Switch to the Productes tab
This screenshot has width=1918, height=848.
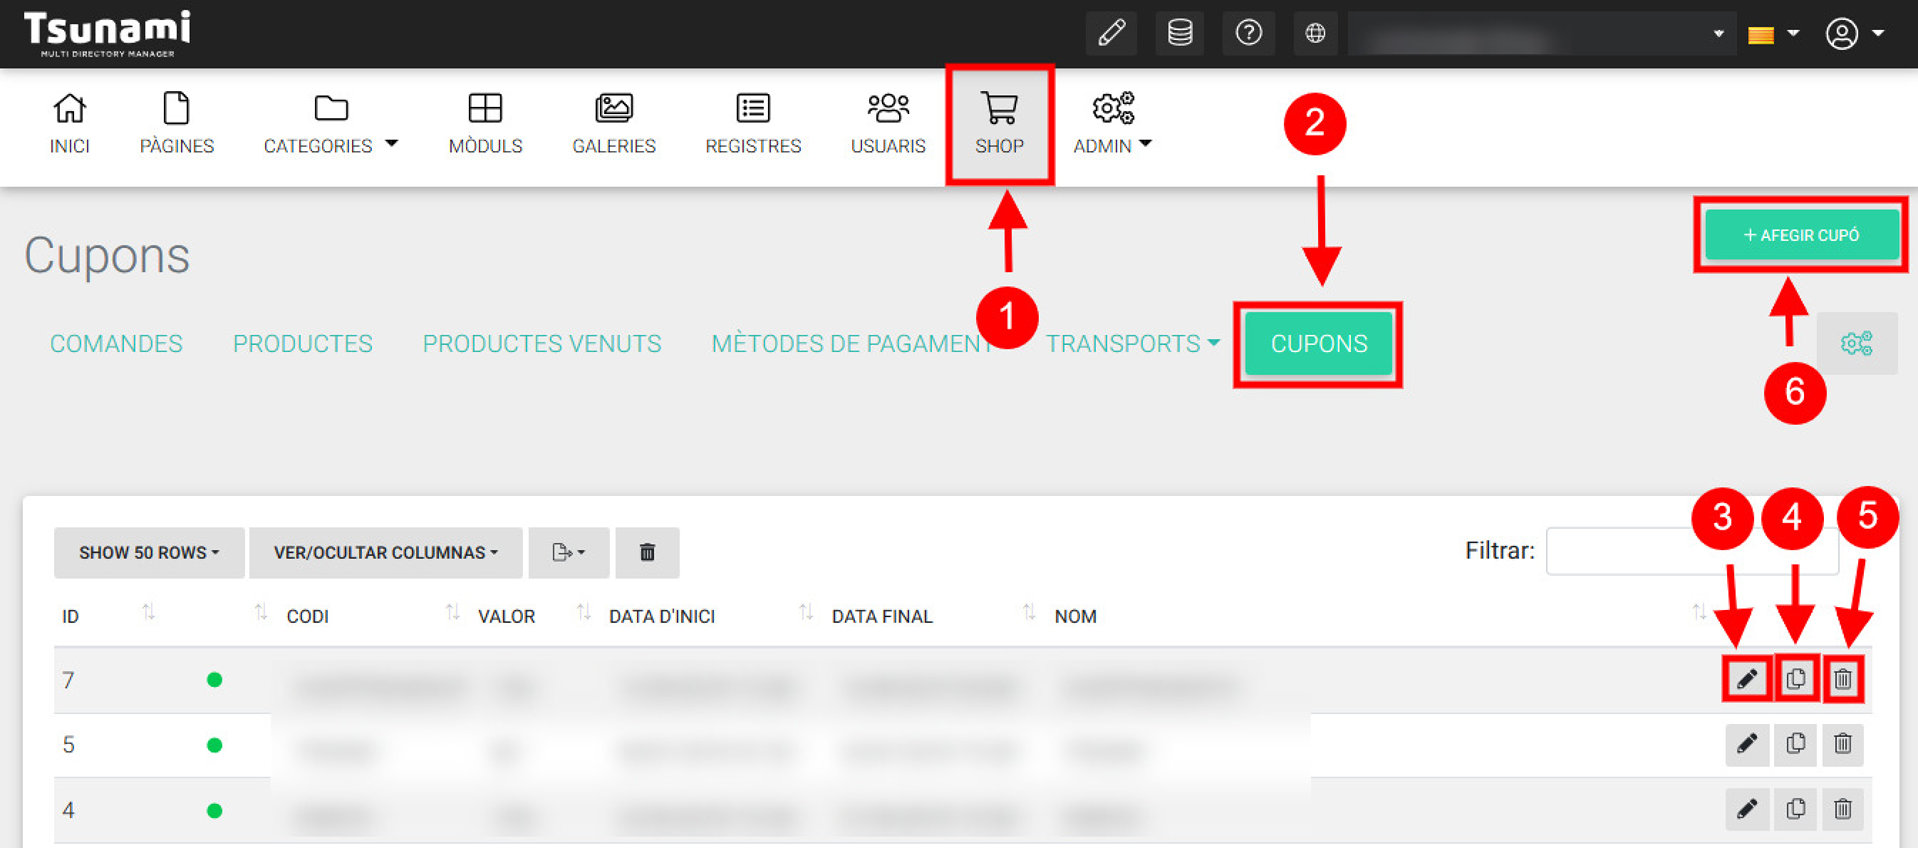tap(302, 344)
